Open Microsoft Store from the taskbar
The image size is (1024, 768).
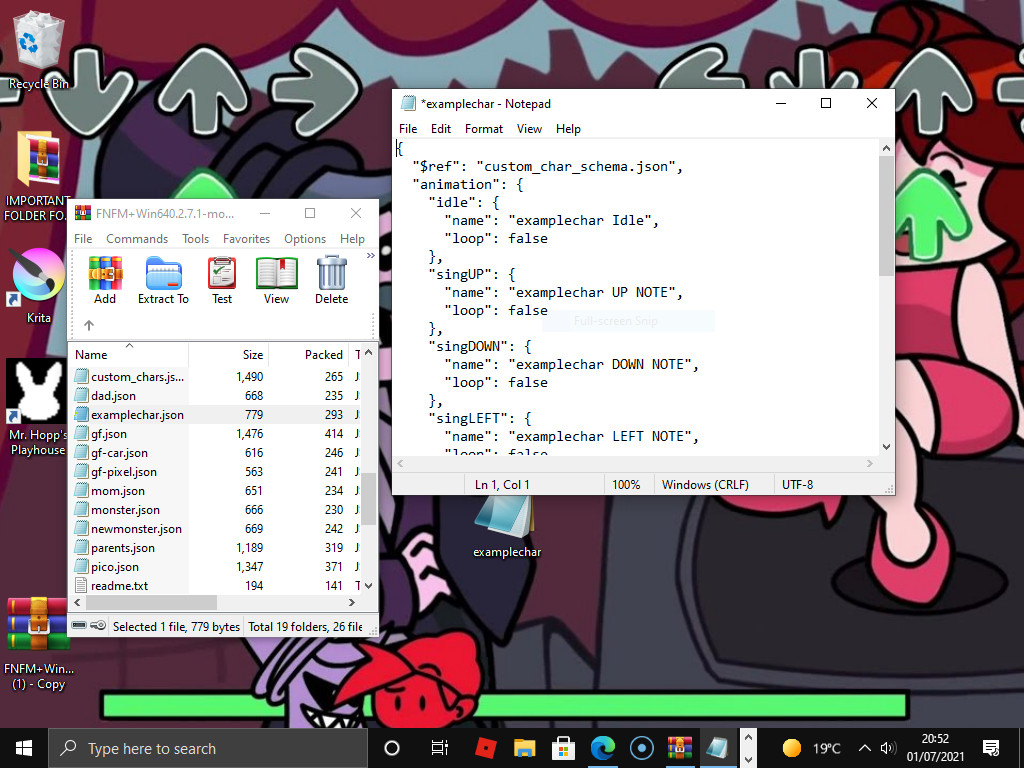coord(563,747)
